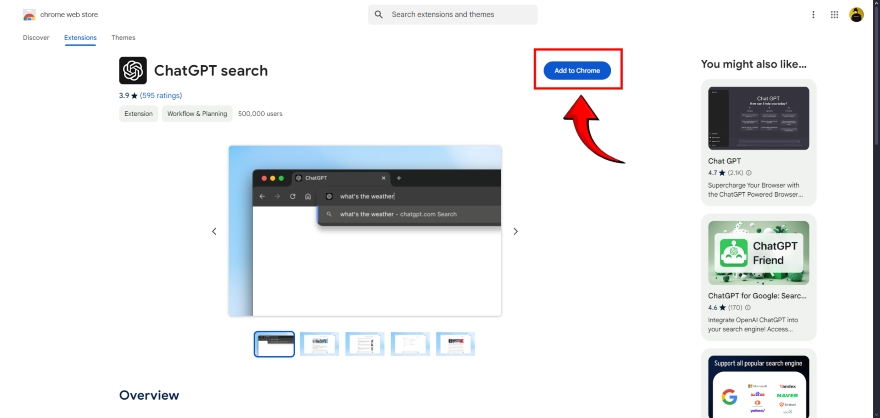
Task: Select the fifth screenshot thumbnail
Action: click(456, 344)
